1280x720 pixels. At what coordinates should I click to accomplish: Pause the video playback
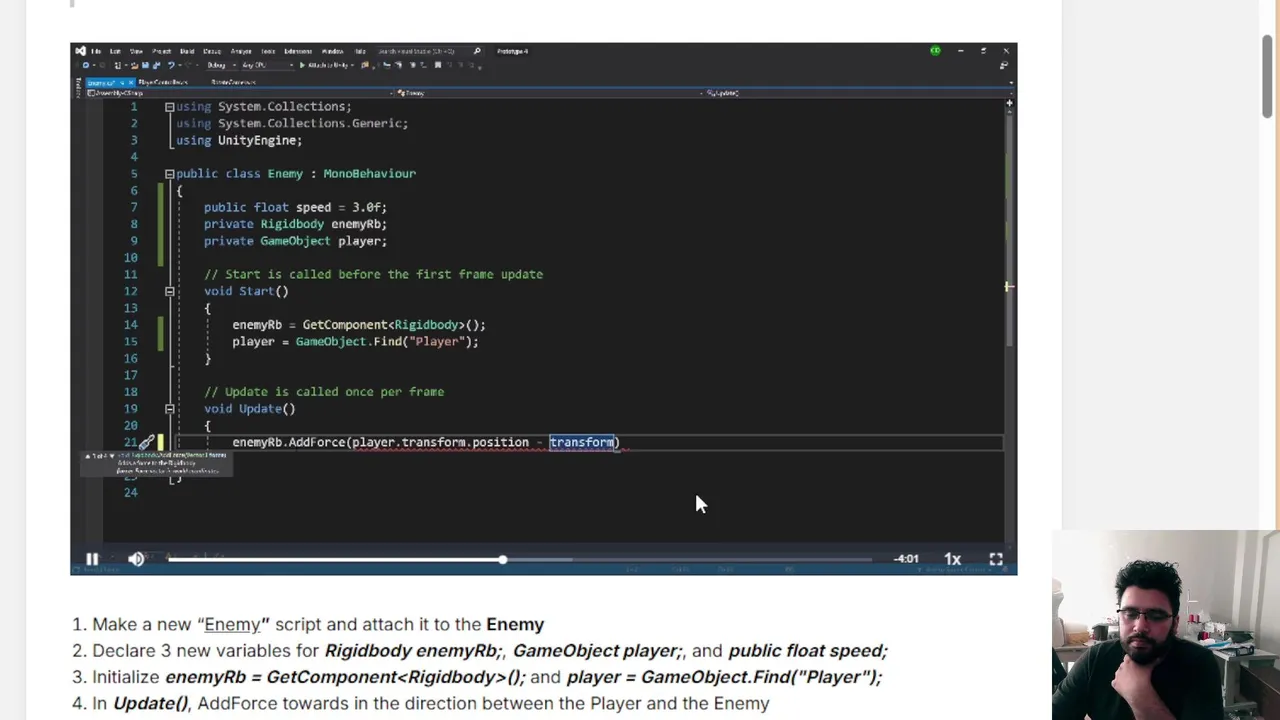coord(91,559)
